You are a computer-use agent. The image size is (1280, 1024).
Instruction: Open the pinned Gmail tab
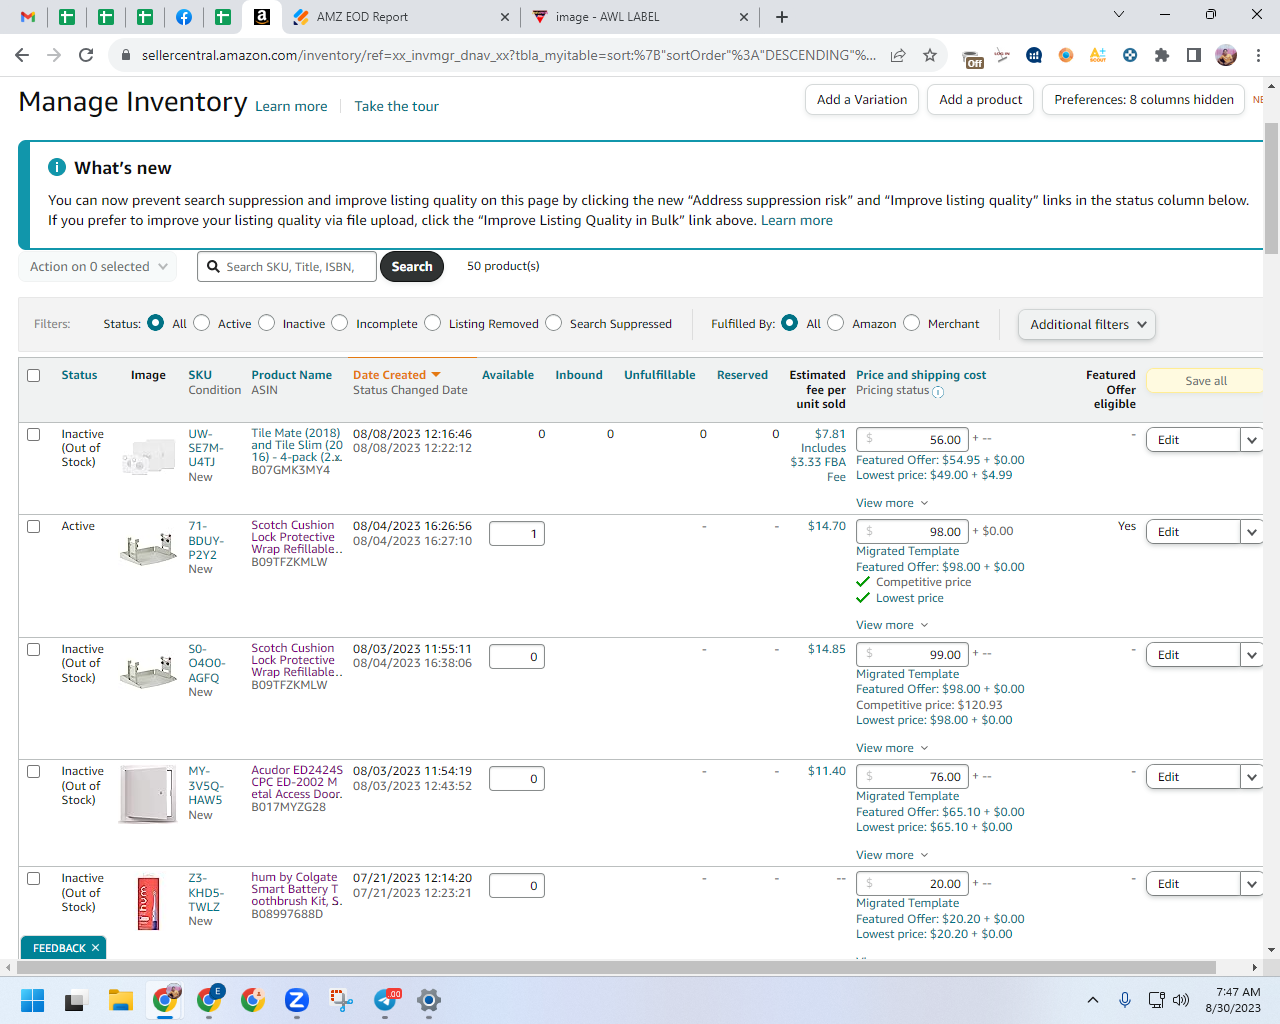click(x=28, y=17)
